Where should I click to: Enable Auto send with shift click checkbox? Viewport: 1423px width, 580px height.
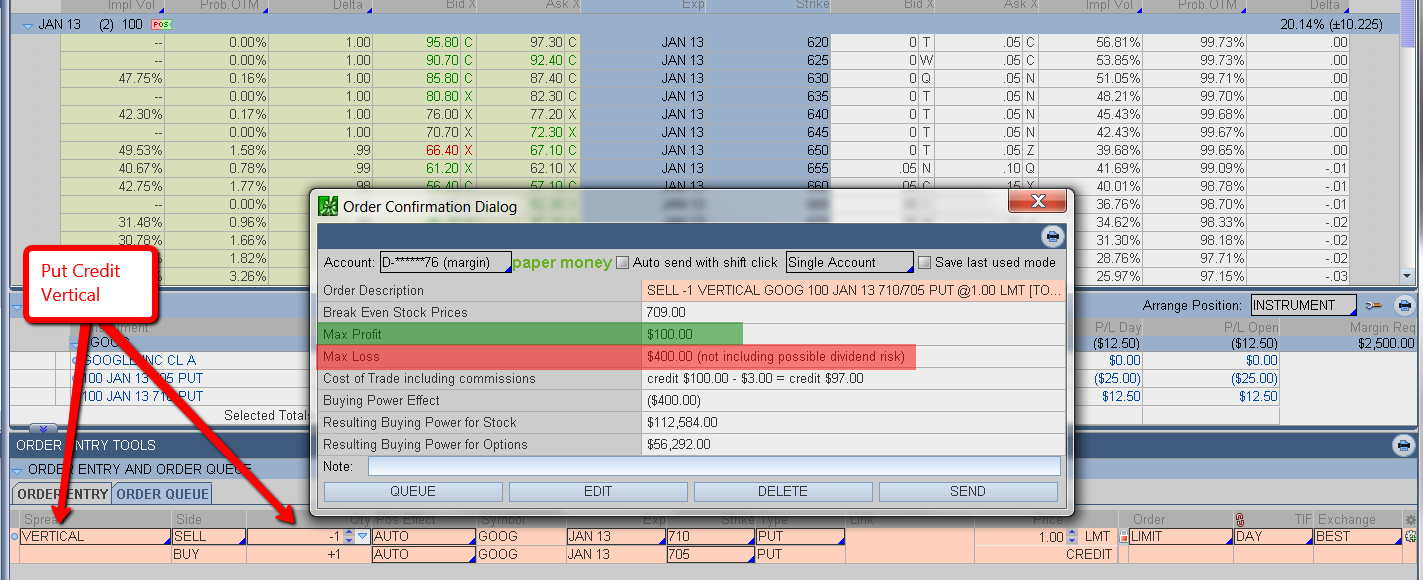623,263
